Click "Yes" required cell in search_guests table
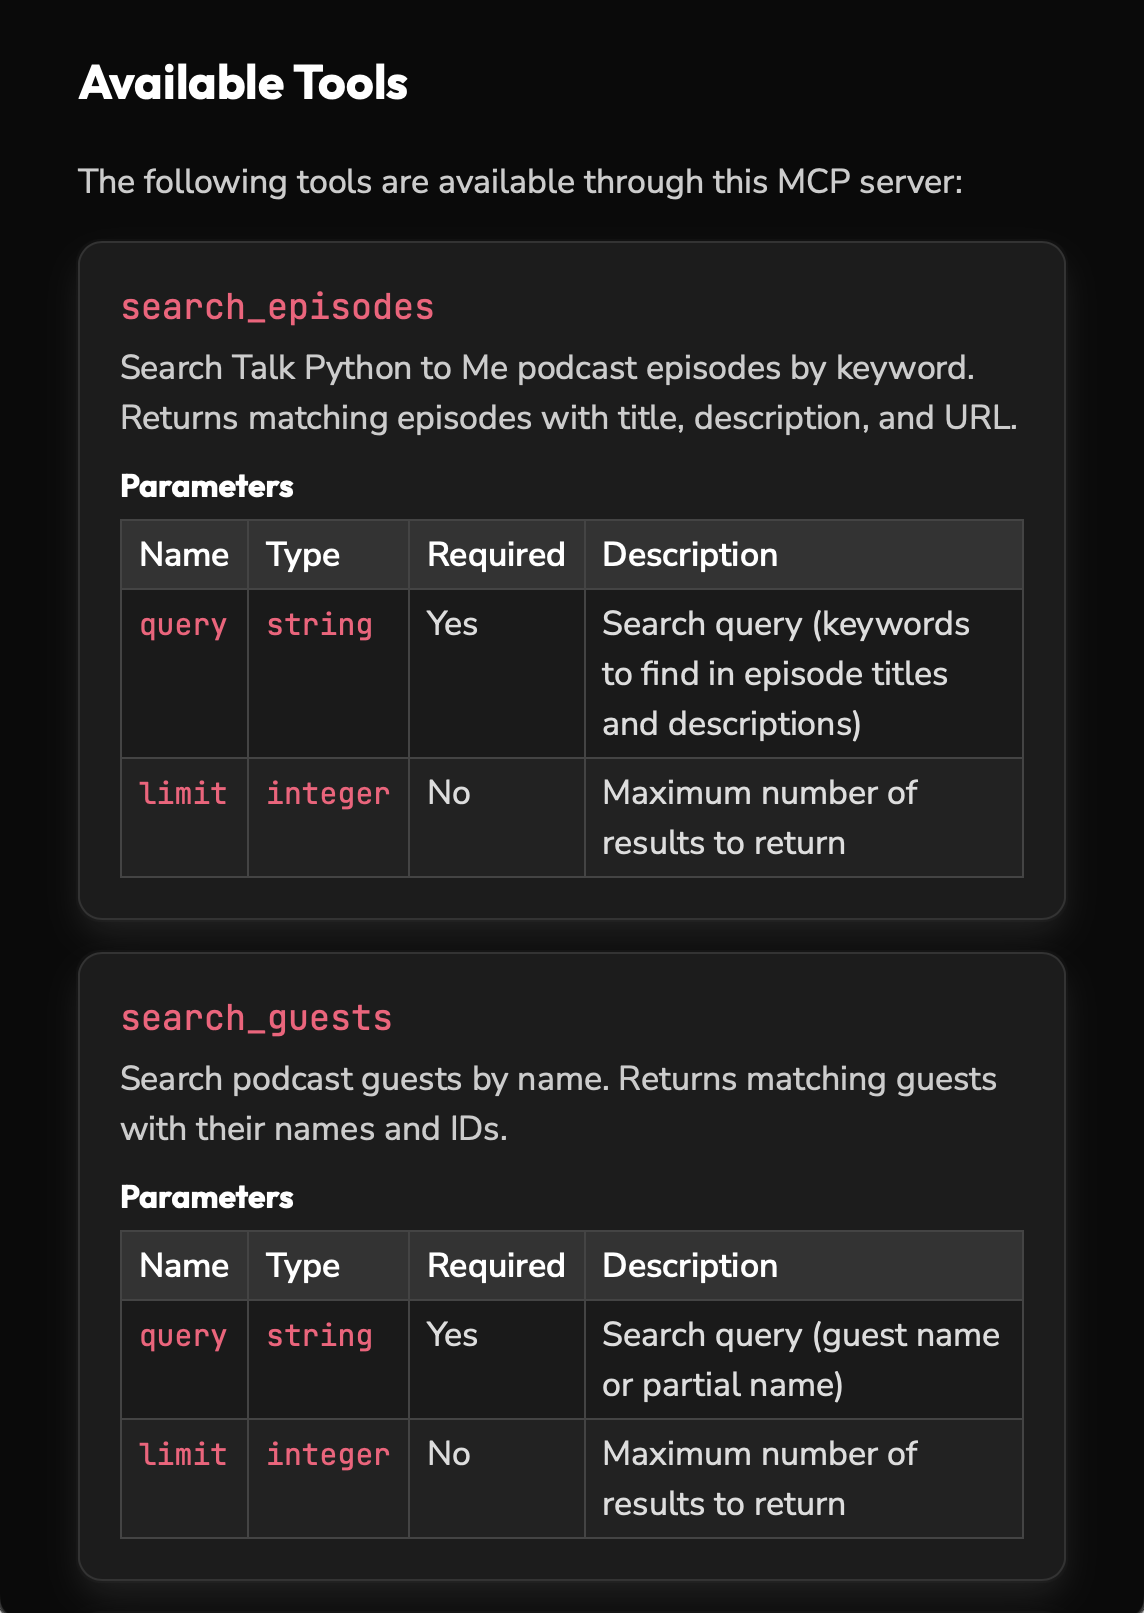The height and width of the screenshot is (1613, 1144). tap(452, 1335)
